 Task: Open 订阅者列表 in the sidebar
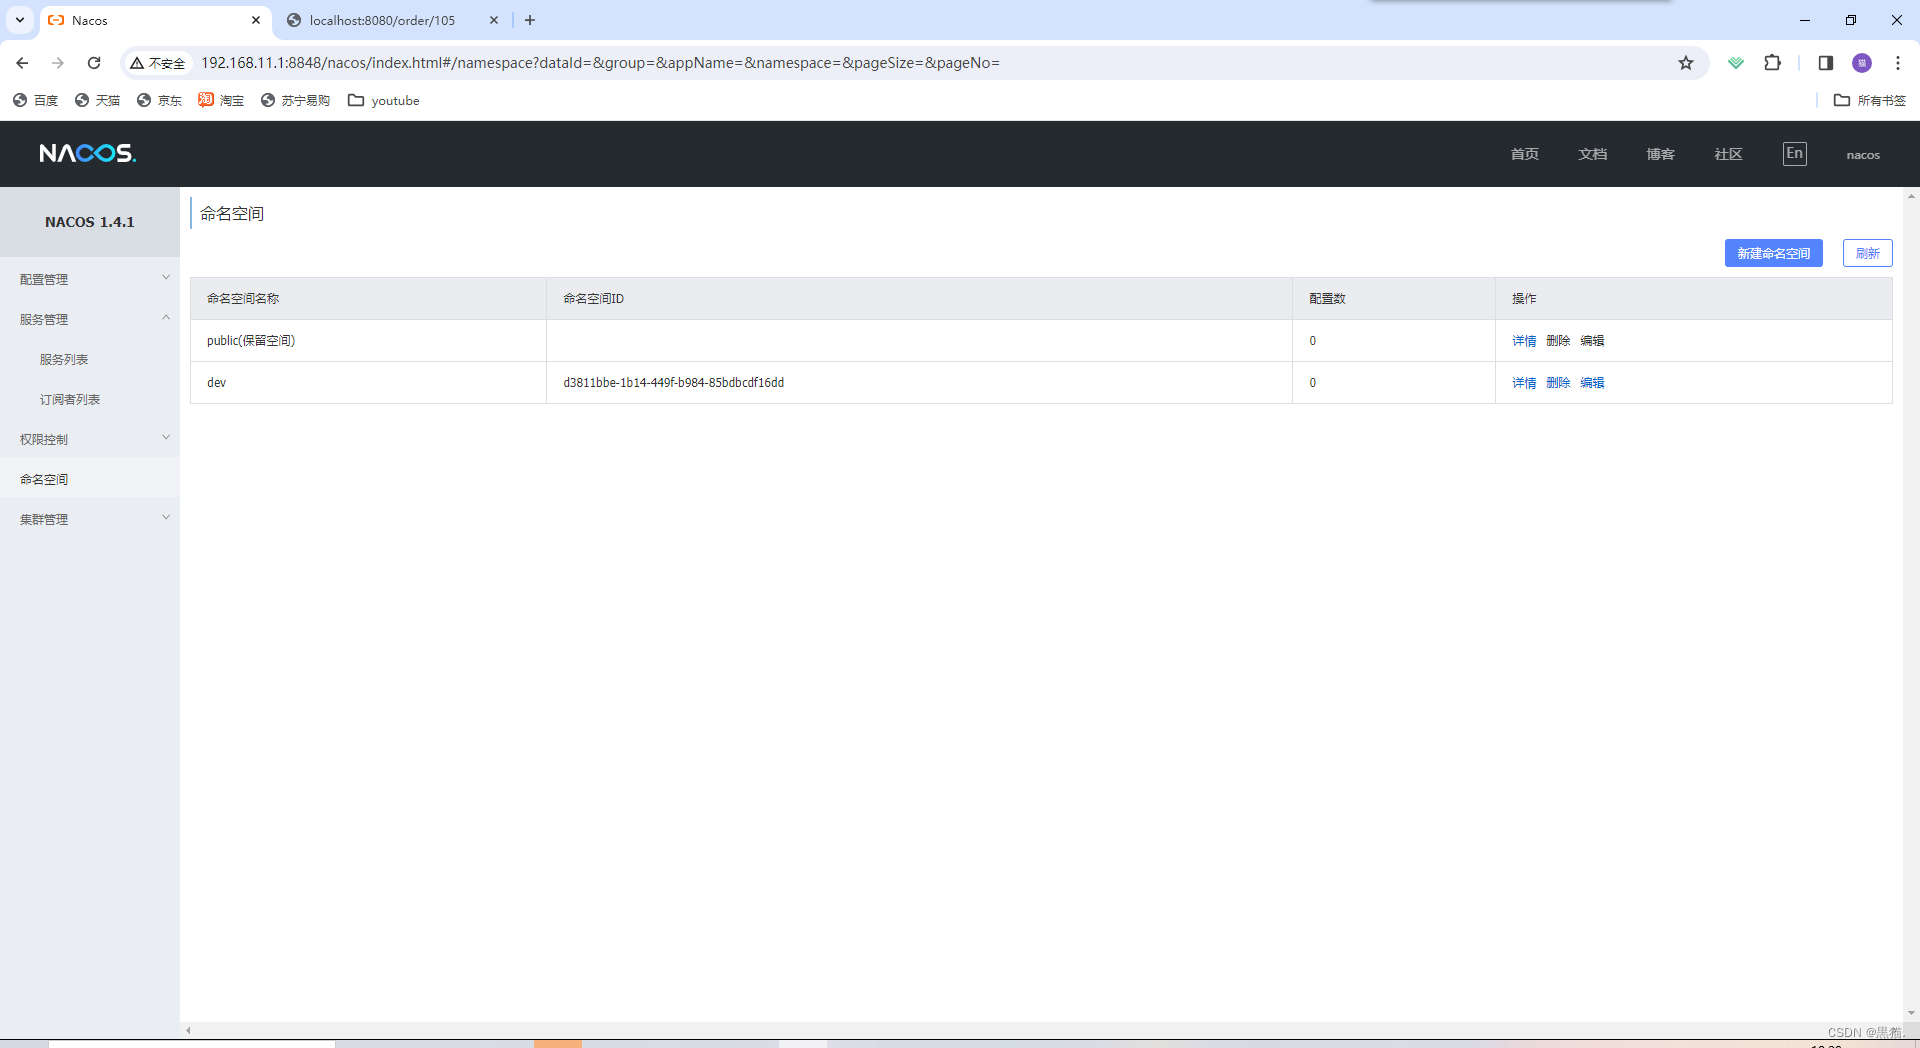click(x=70, y=399)
